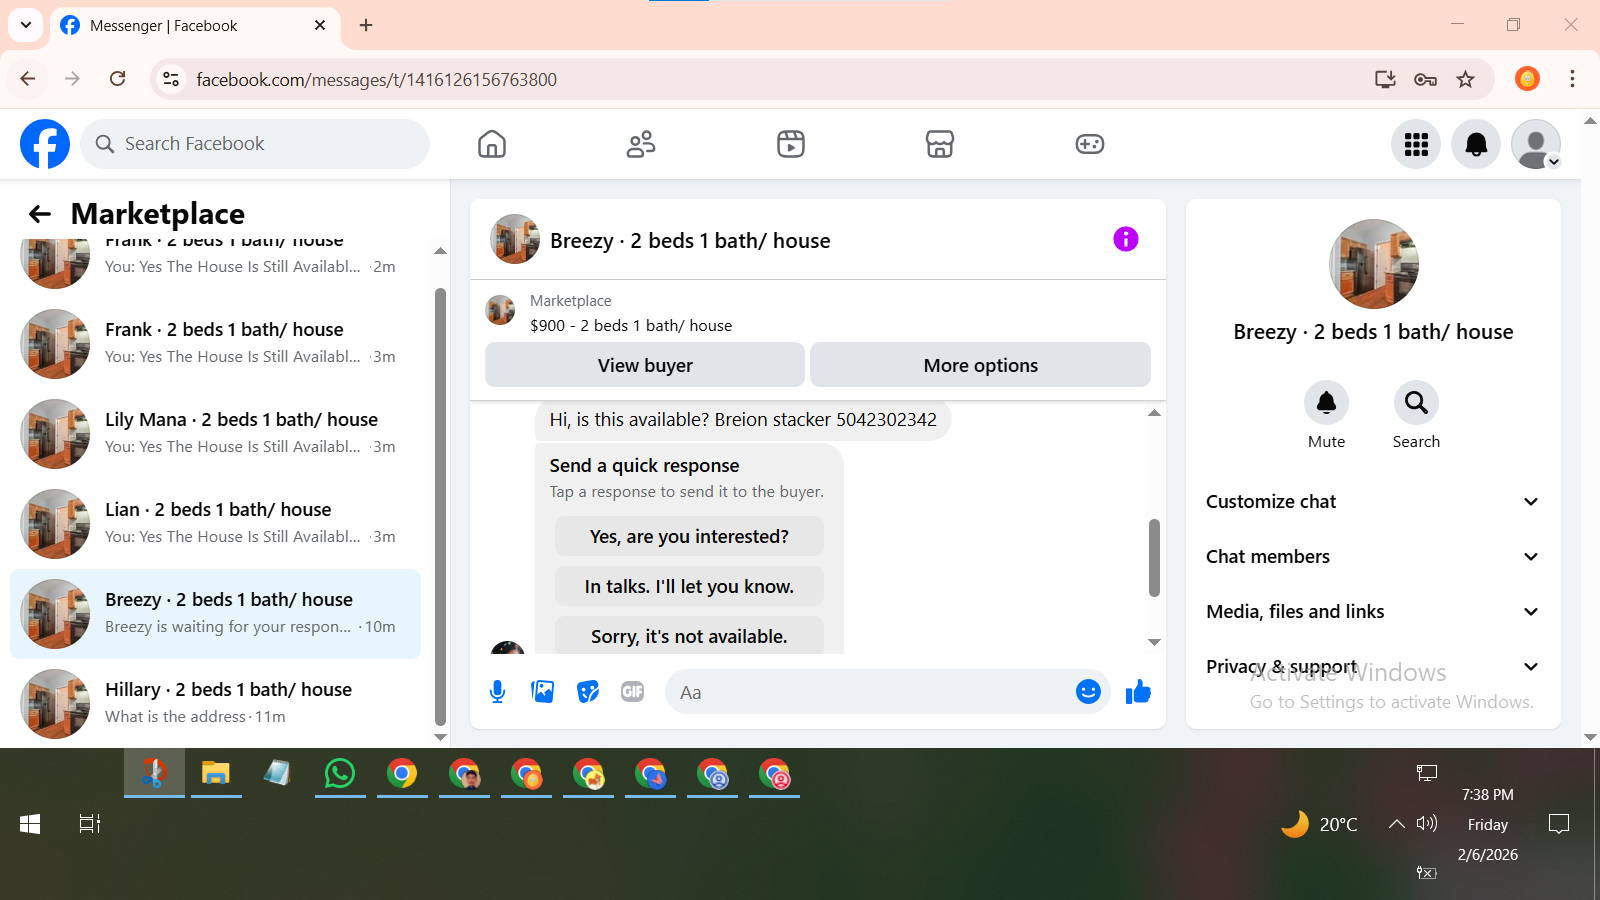Expand Chat members section
This screenshot has height=900, width=1600.
tap(1373, 557)
